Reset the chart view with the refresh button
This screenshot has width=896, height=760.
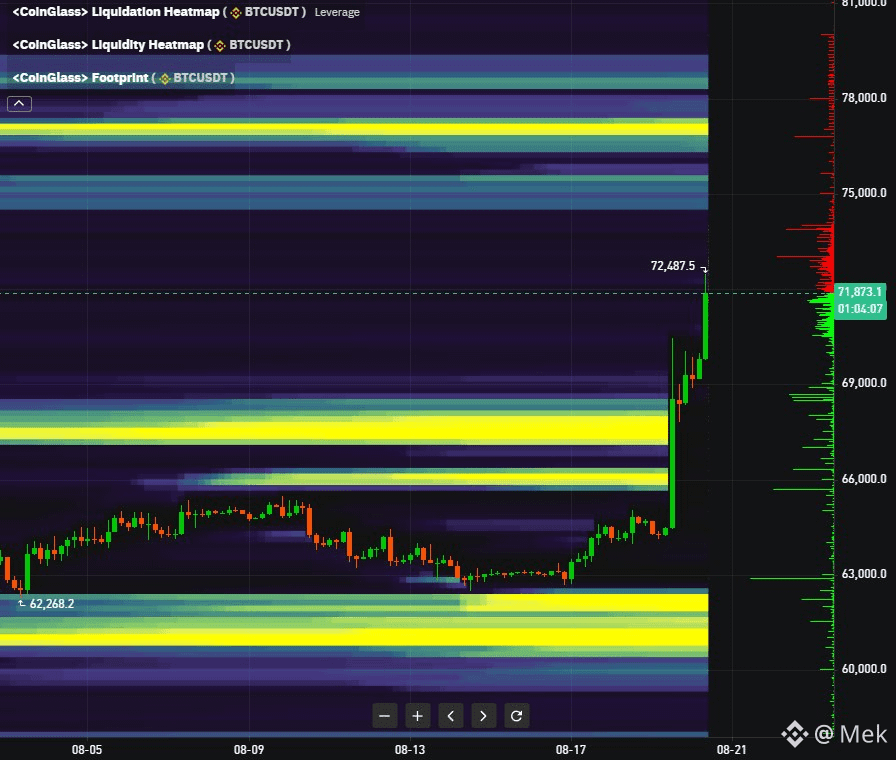point(517,716)
